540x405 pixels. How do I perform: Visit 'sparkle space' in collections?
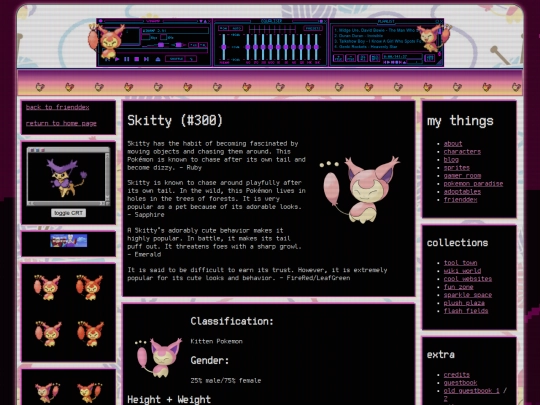[x=468, y=295]
